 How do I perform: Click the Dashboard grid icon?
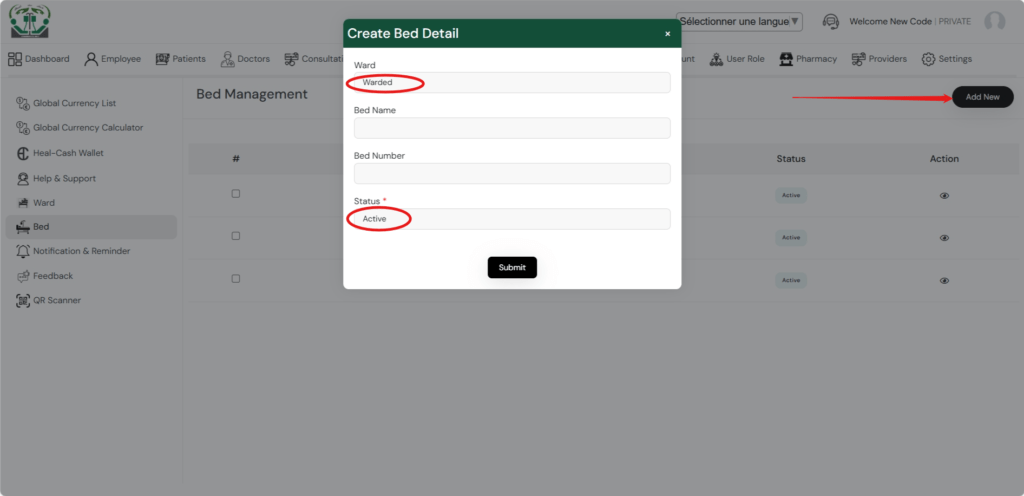click(x=14, y=59)
